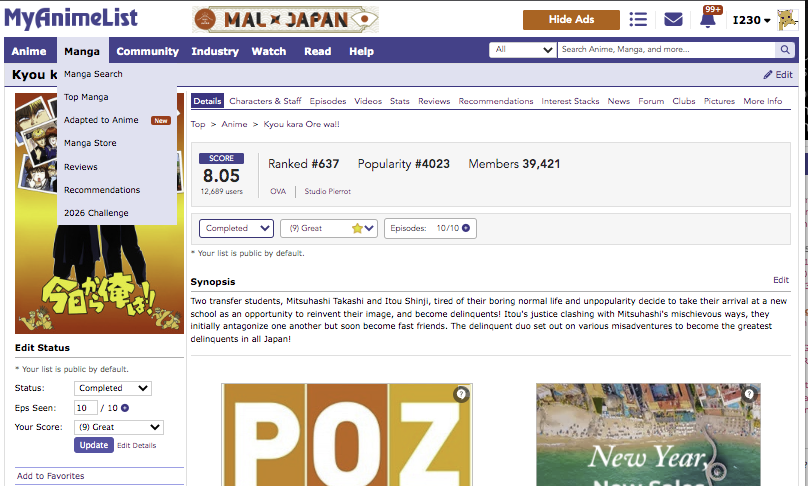Open the Watch nav menu
The image size is (808, 486).
coord(268,51)
